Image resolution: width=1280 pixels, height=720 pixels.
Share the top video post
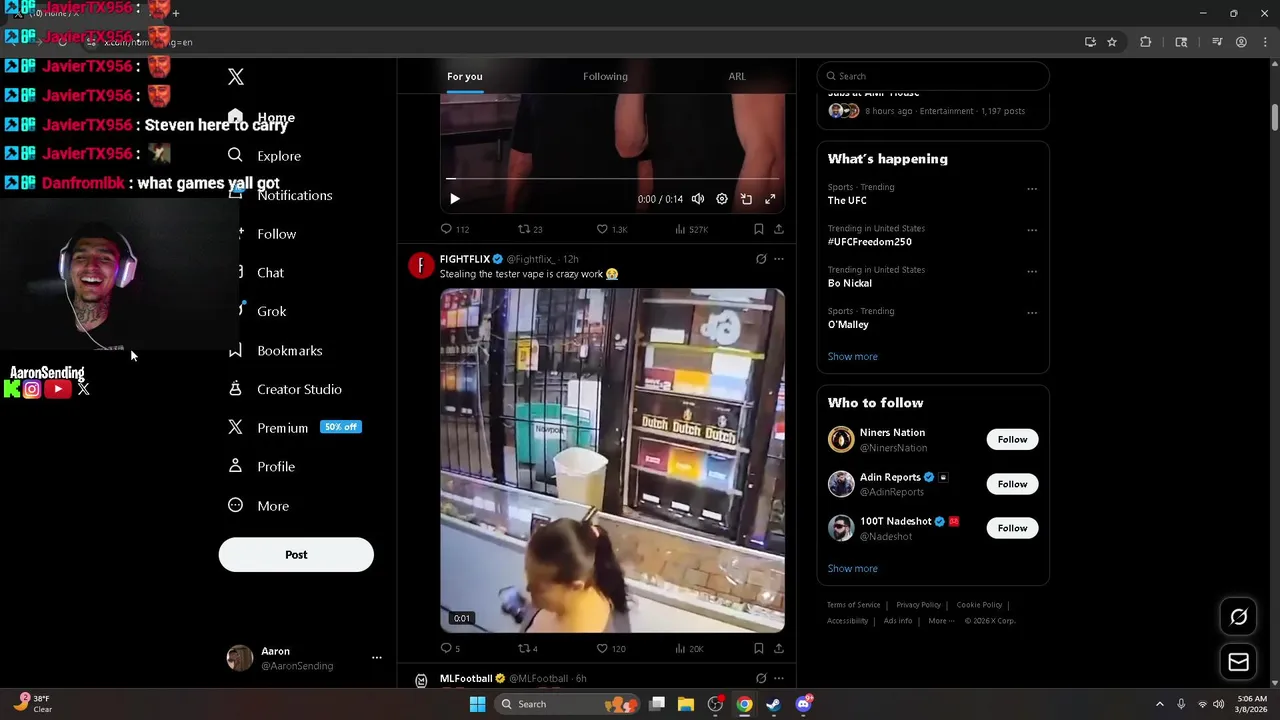coord(779,229)
